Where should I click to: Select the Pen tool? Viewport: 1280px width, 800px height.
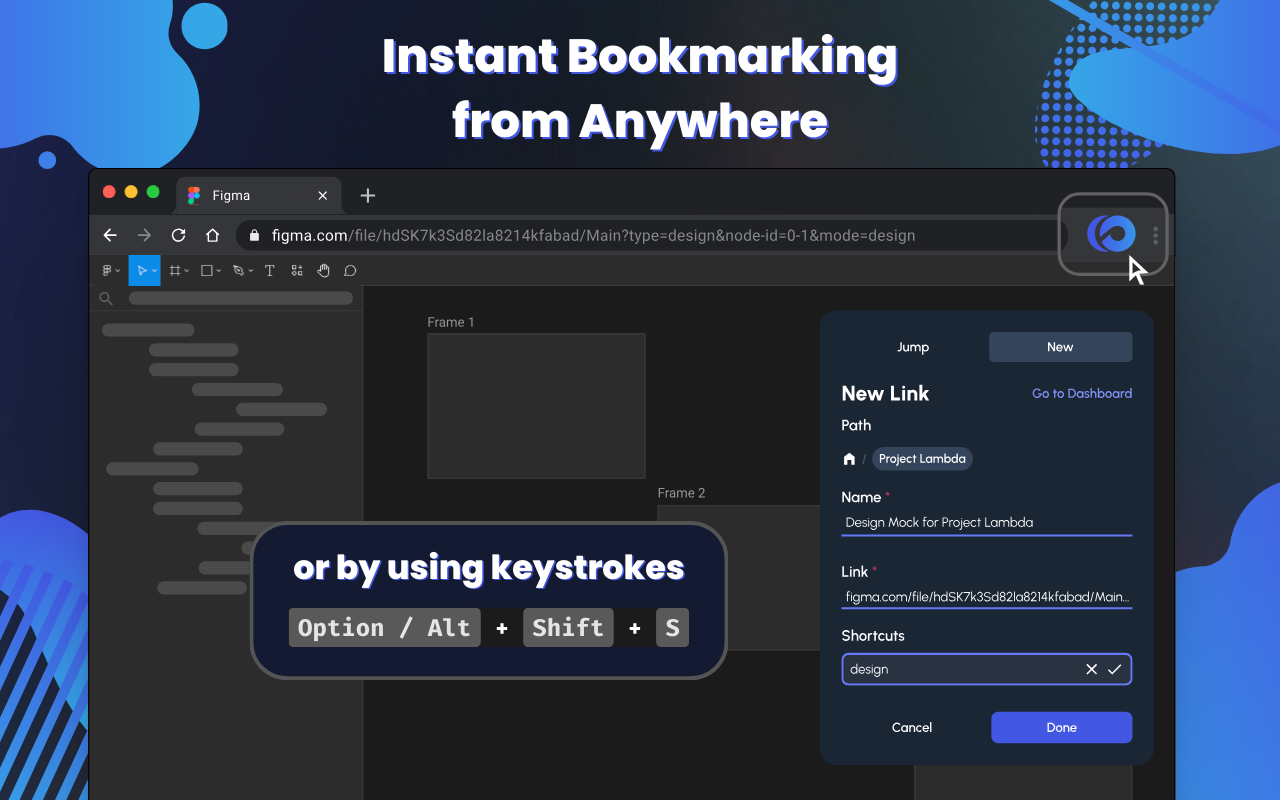[238, 270]
